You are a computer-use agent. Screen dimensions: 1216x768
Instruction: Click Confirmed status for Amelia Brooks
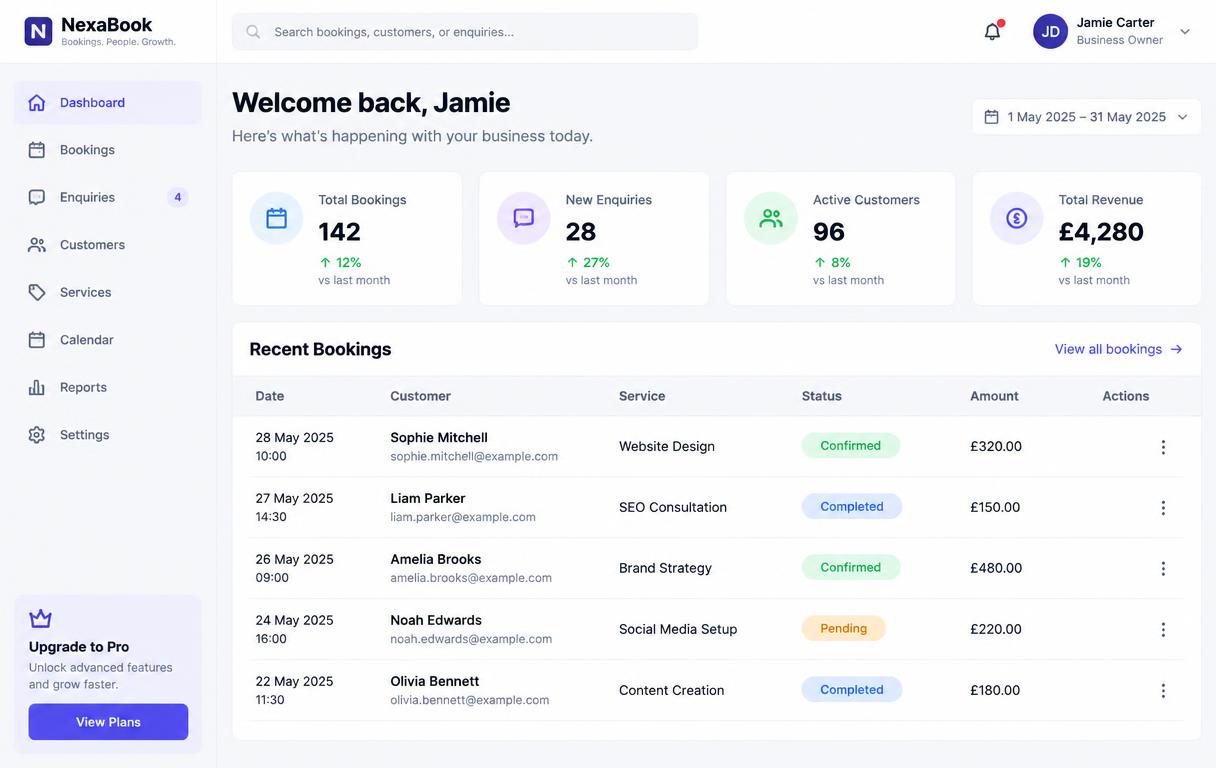[x=851, y=568]
